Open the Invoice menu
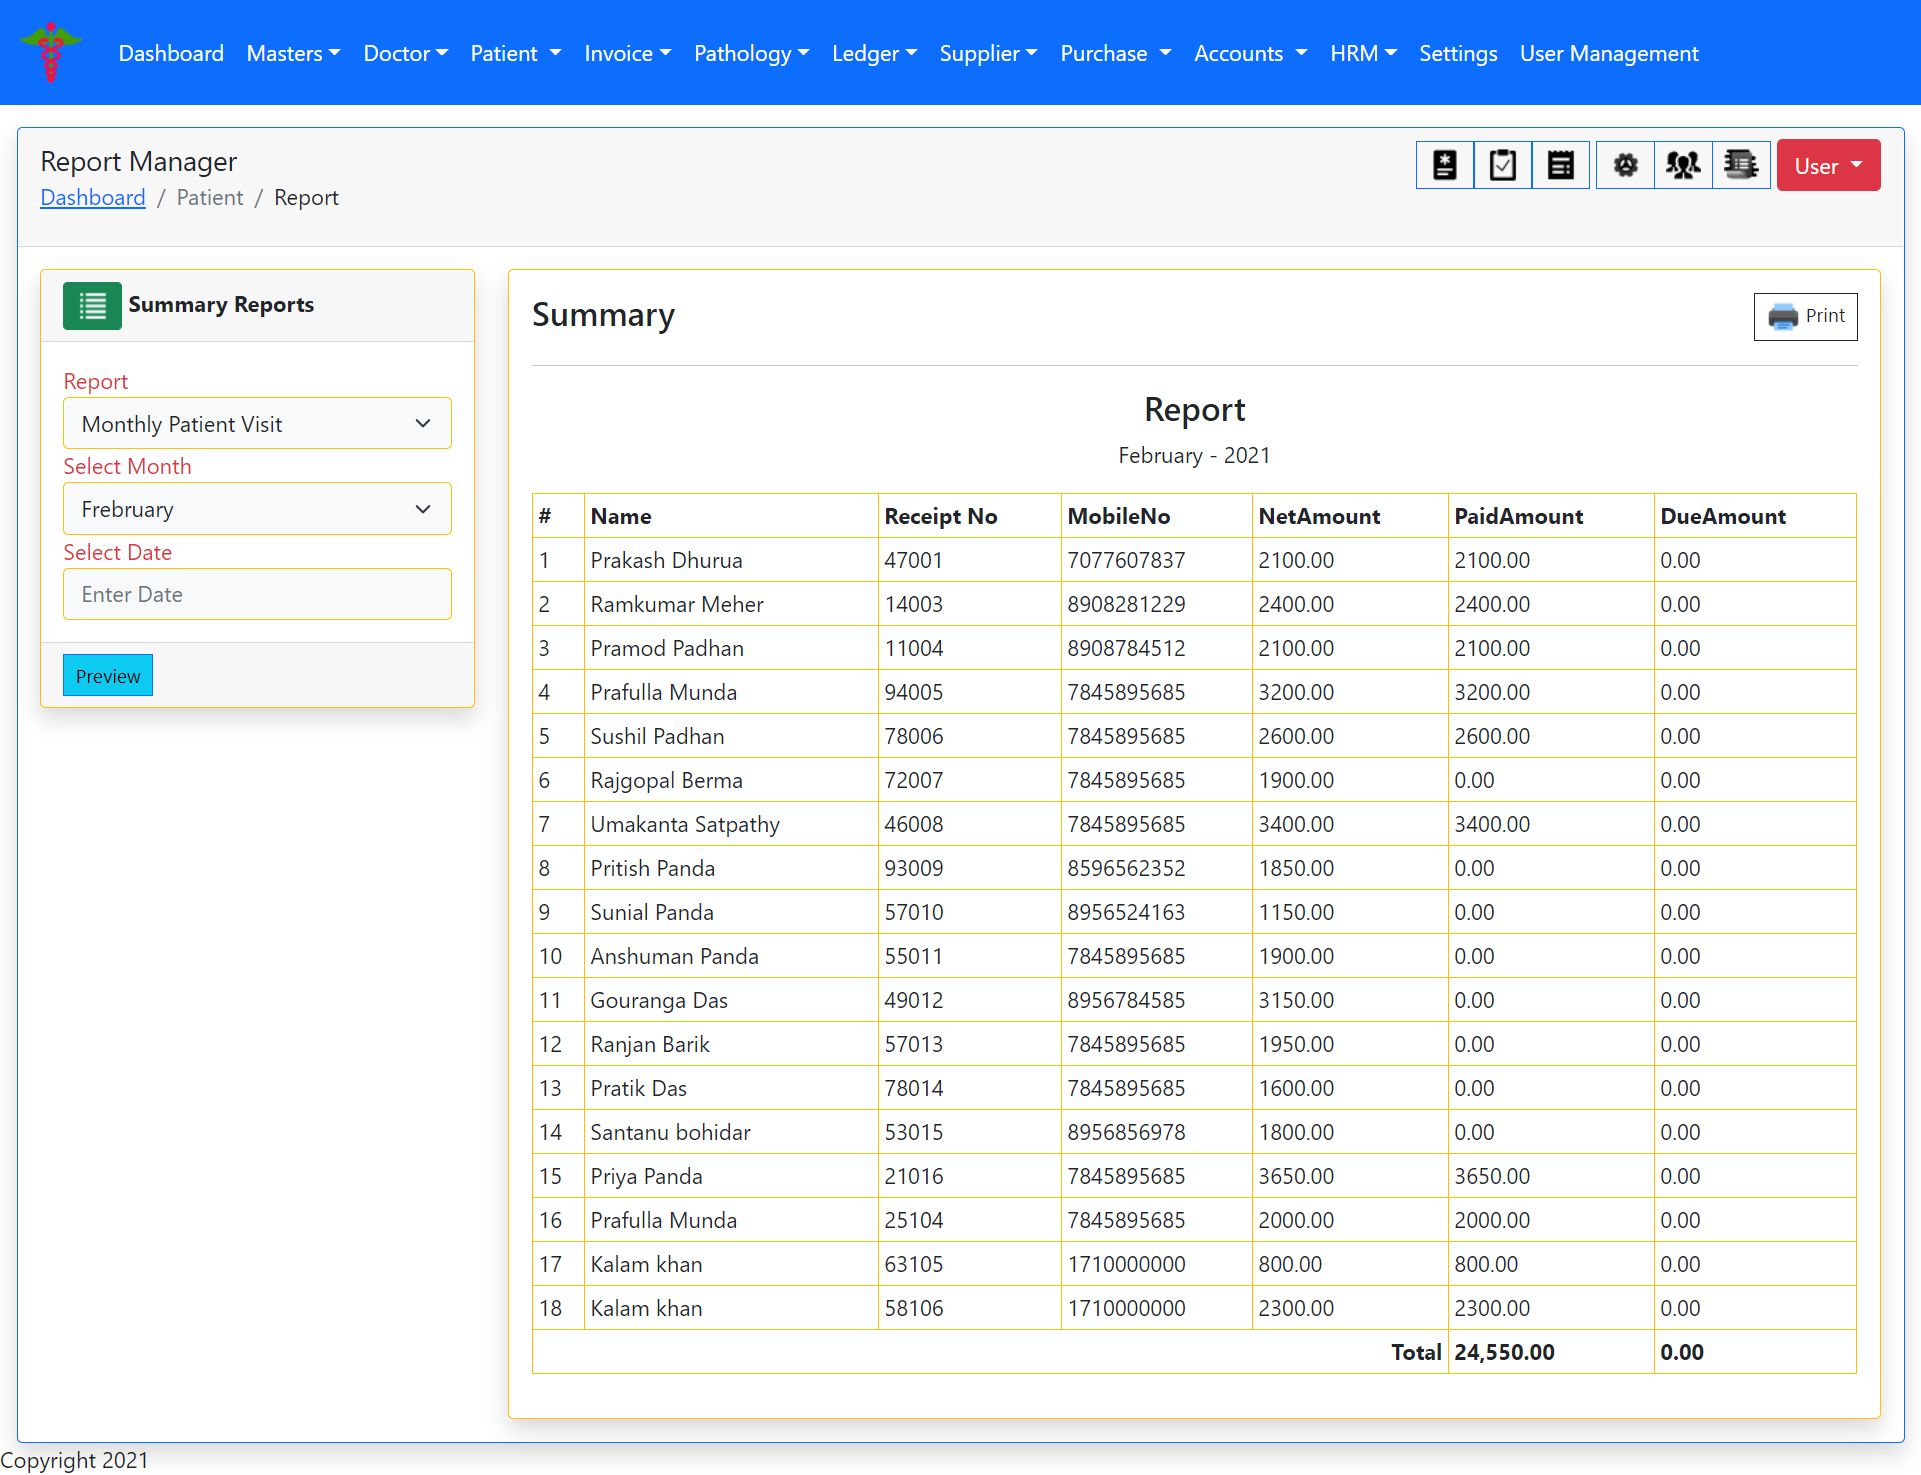 point(627,53)
